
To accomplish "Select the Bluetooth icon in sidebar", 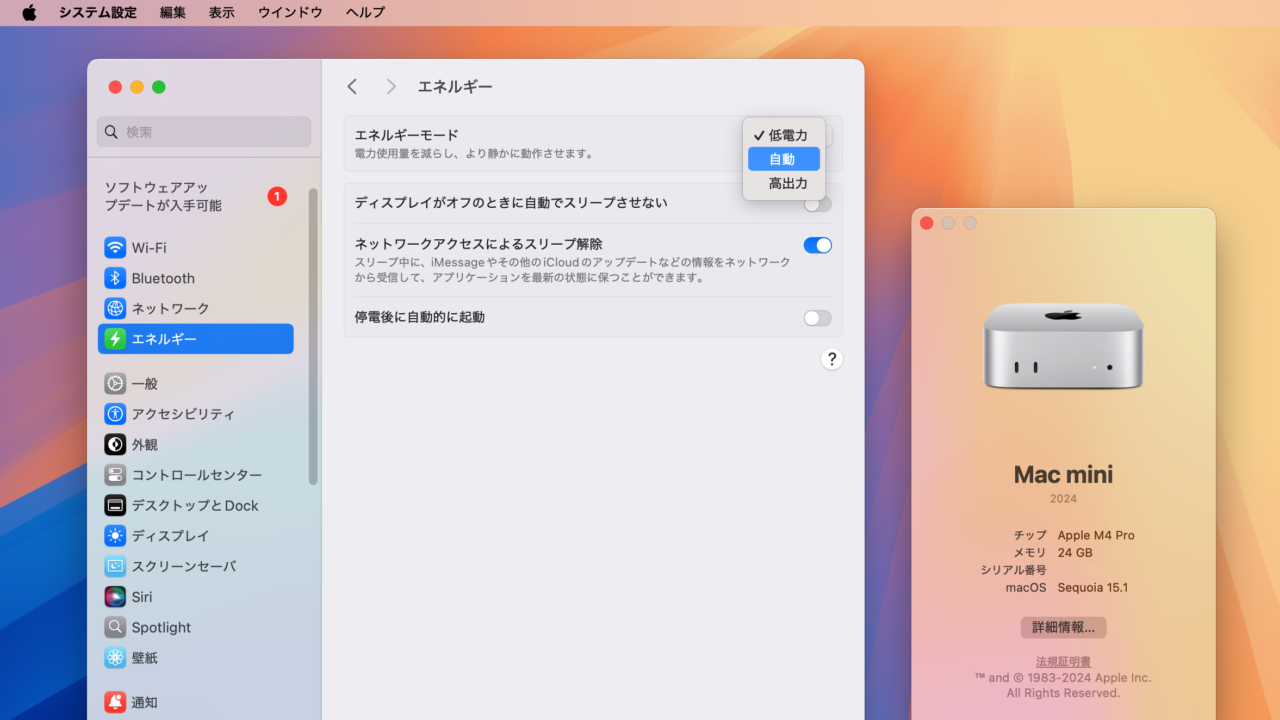I will coord(115,278).
